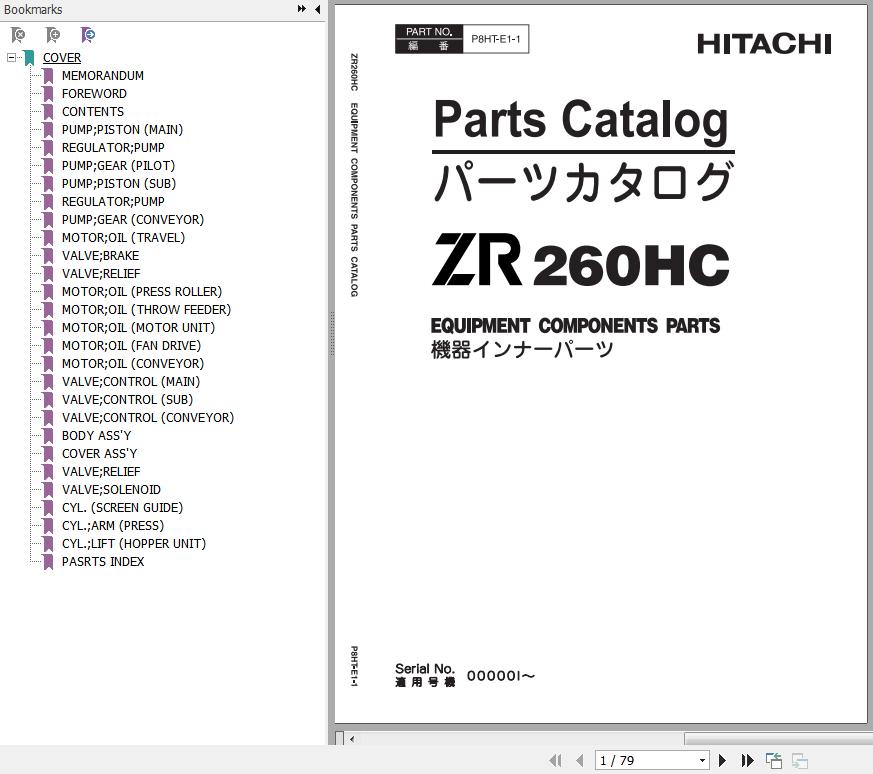Click the previous view icon
The image size is (873, 774).
[x=774, y=761]
